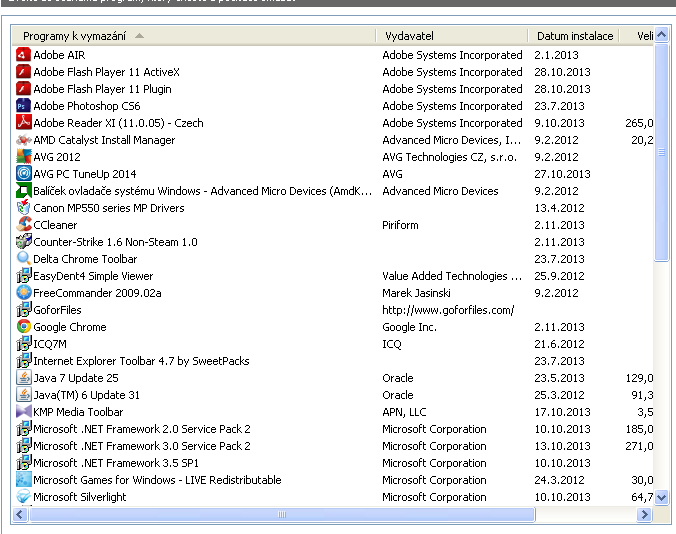
Task: Select KMP Media Toolbar program name
Action: (x=78, y=412)
